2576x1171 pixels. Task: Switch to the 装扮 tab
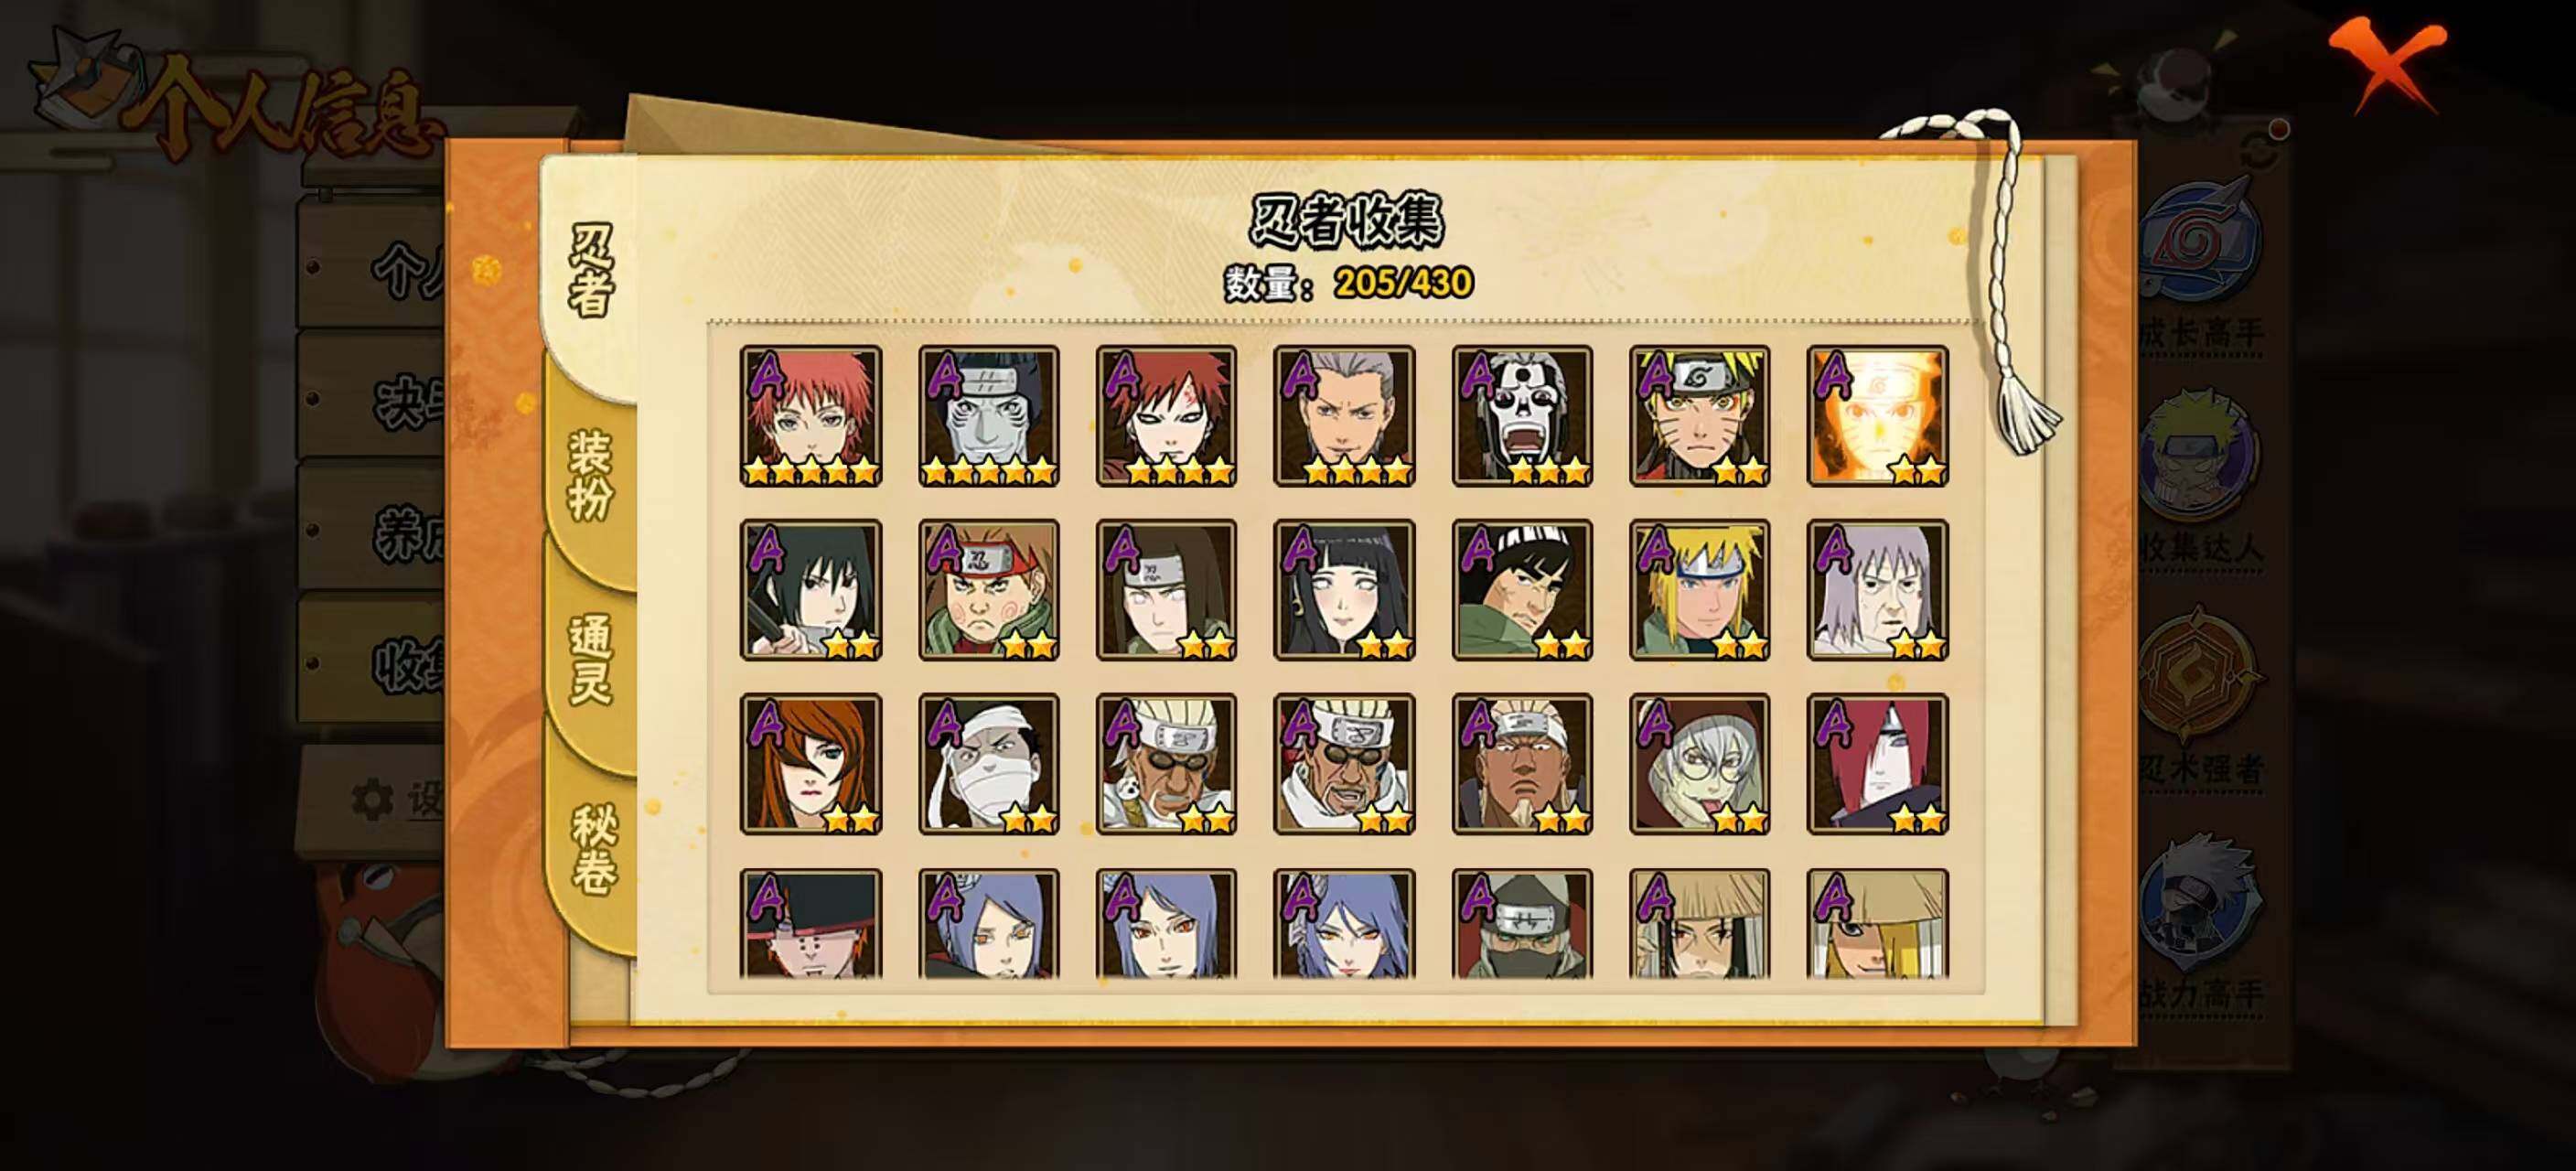[590, 476]
